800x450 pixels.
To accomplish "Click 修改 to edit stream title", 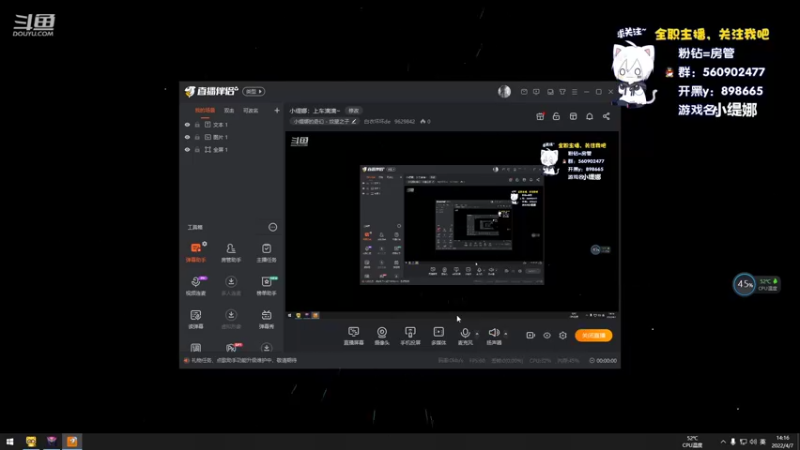I will [x=354, y=111].
